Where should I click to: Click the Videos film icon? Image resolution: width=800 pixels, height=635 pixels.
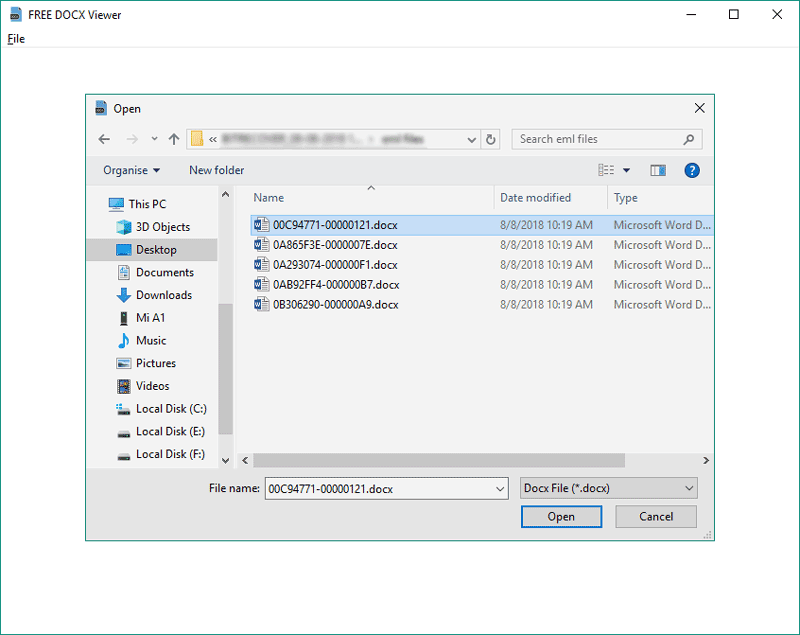click(x=123, y=386)
